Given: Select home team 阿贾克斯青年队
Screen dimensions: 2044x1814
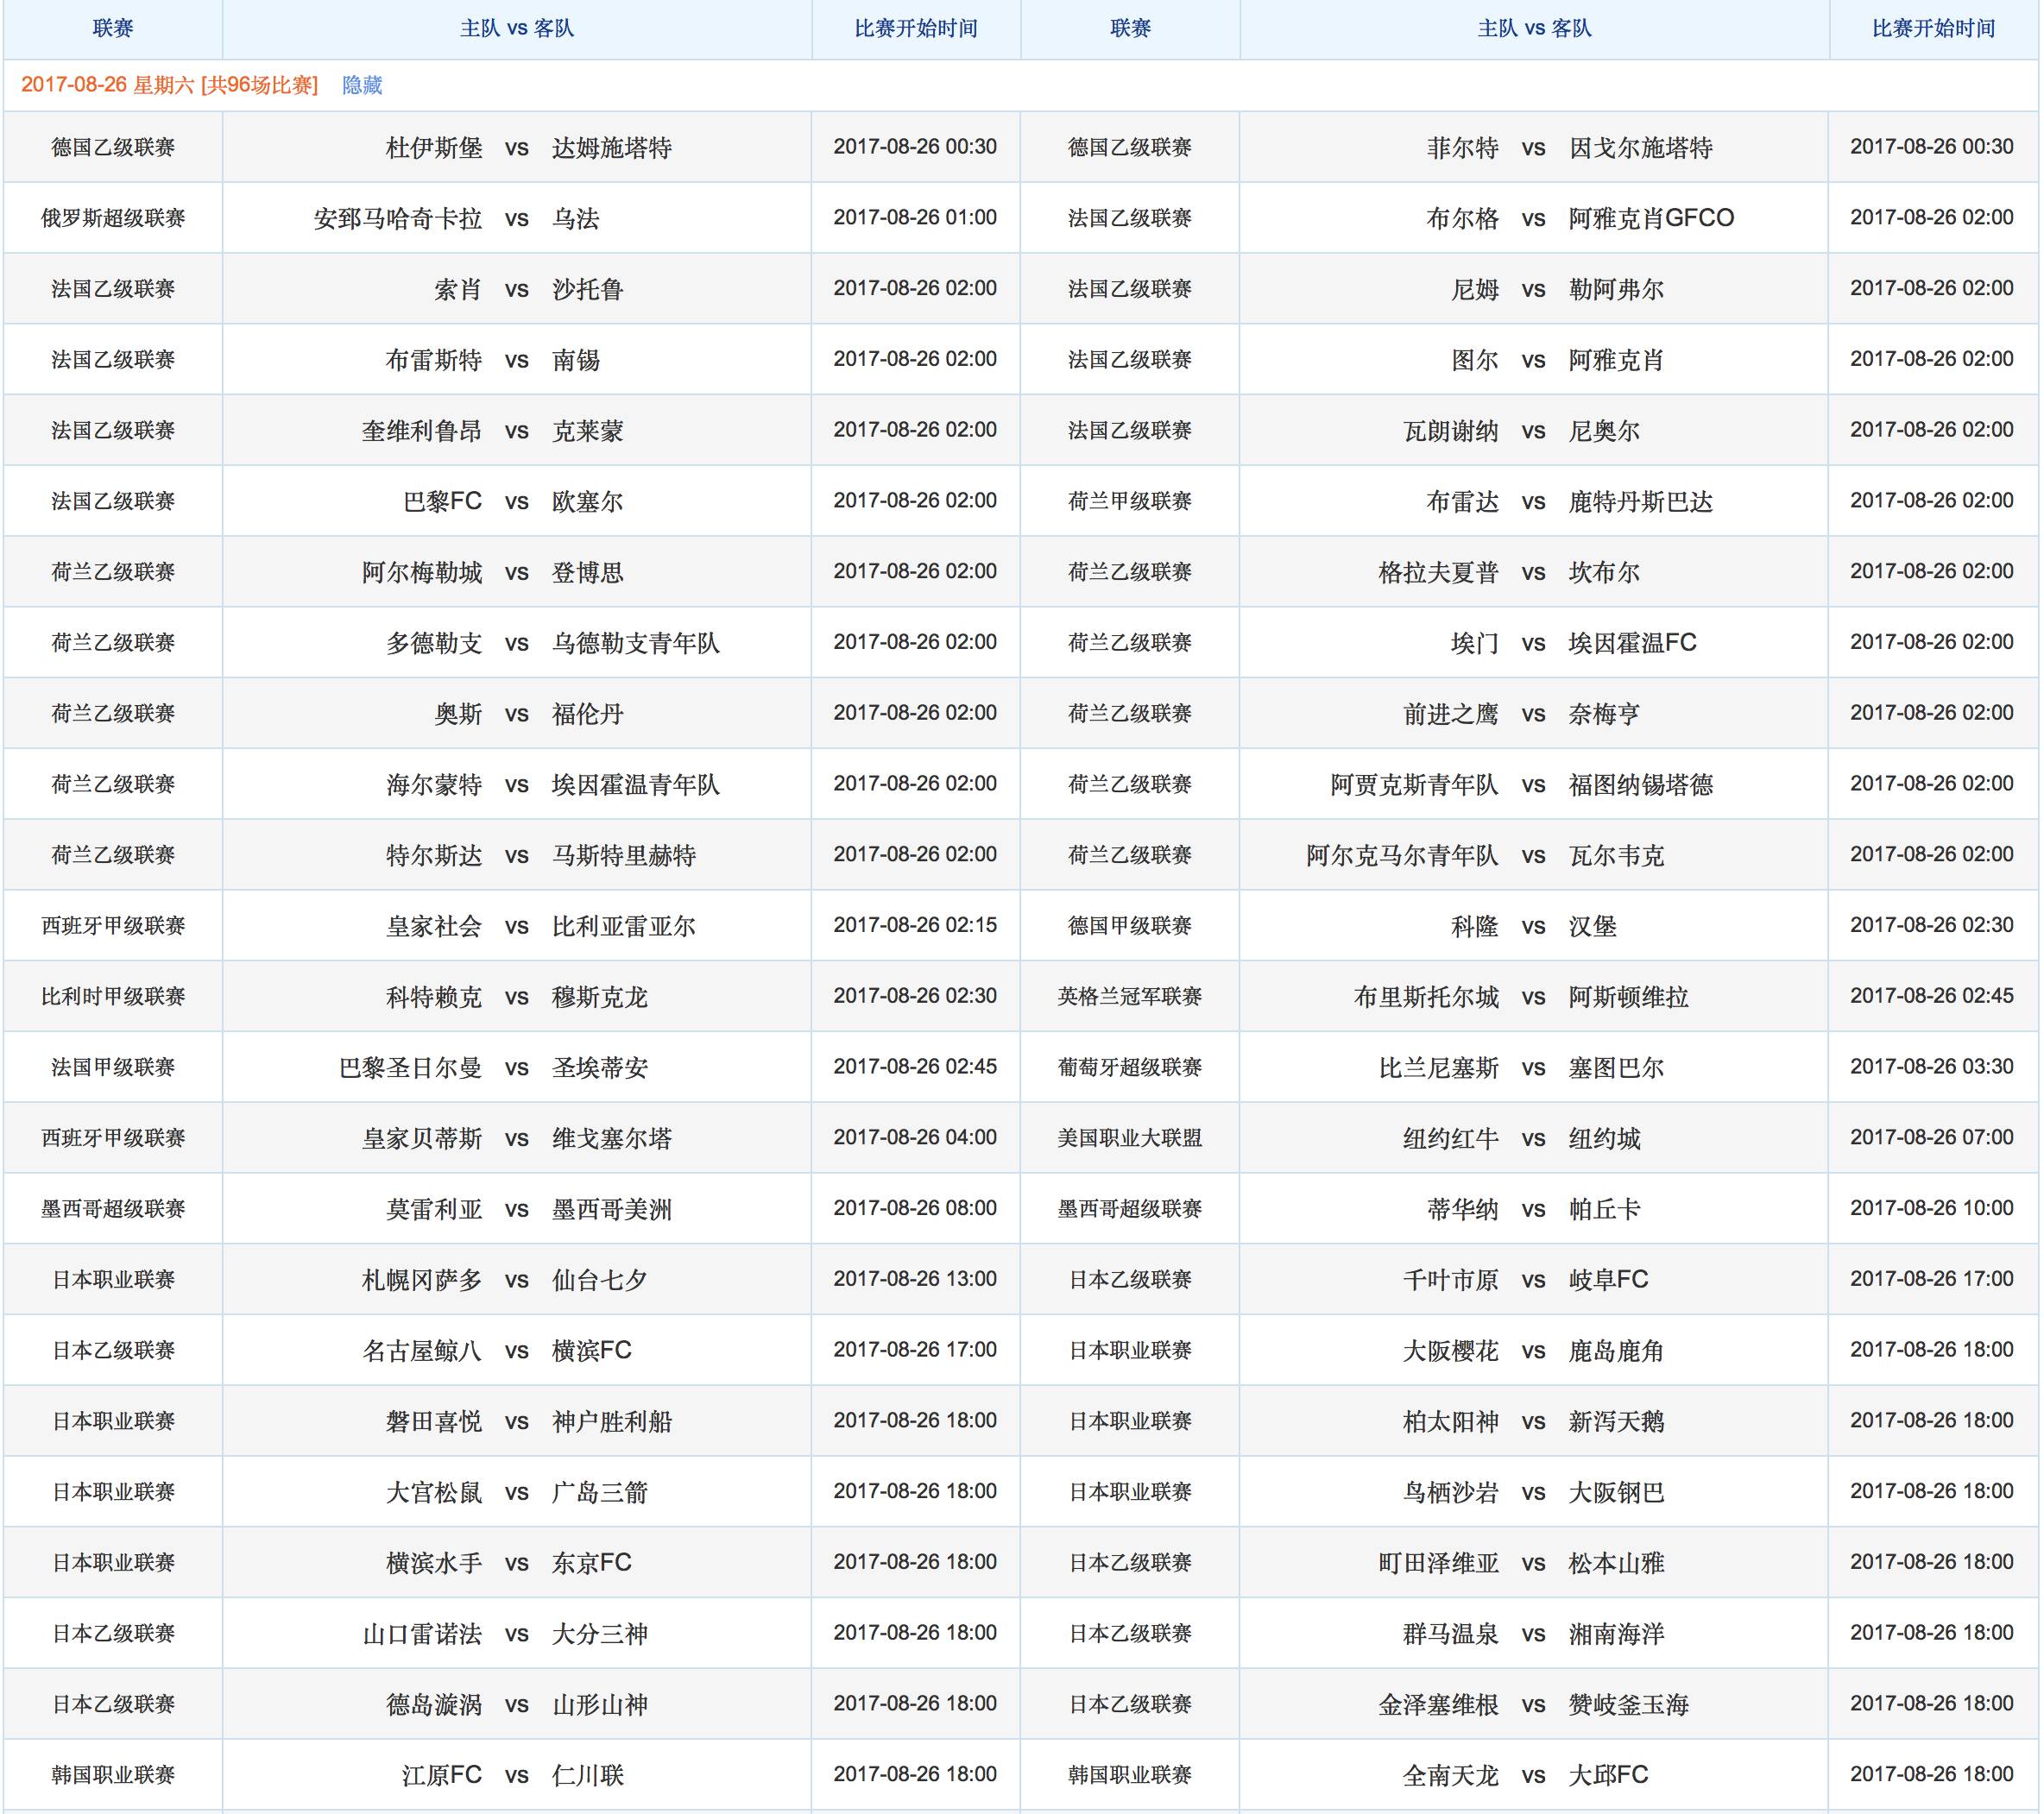Looking at the screenshot, I should coord(1415,785).
